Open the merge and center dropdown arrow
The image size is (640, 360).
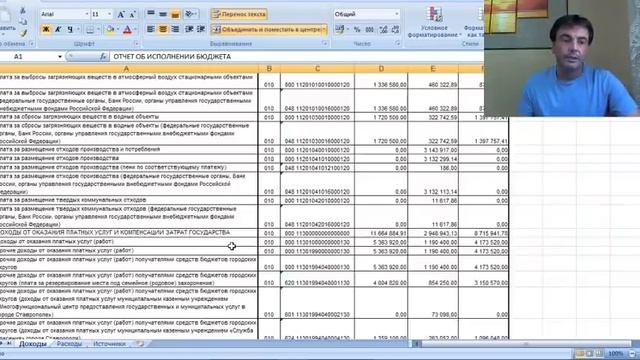pos(324,29)
